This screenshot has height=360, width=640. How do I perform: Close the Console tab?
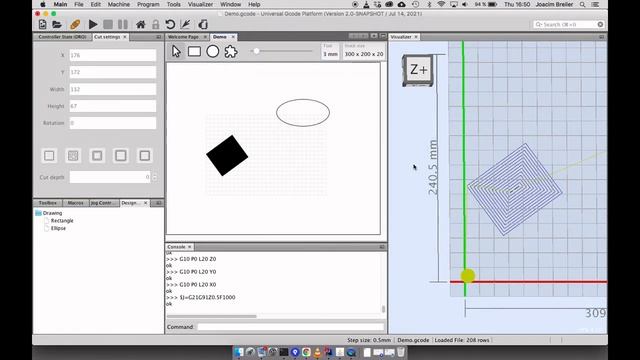point(189,247)
